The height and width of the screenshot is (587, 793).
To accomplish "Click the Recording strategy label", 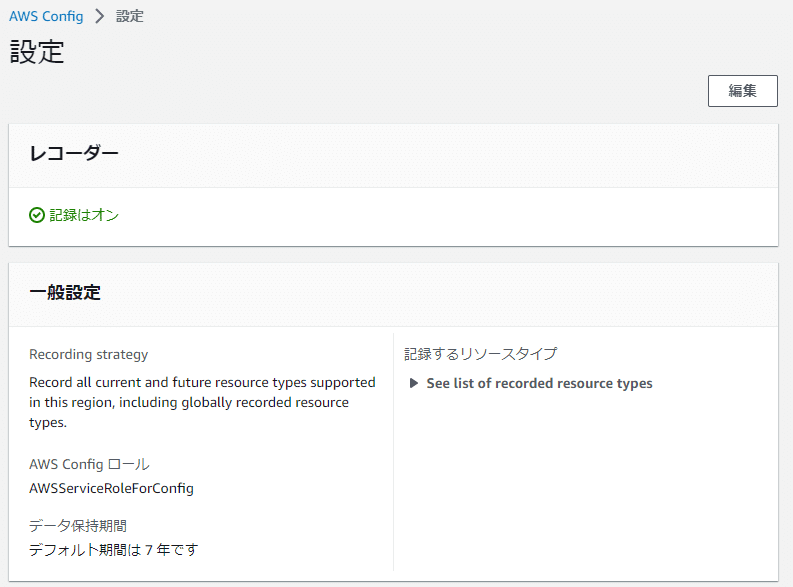I will click(x=89, y=354).
